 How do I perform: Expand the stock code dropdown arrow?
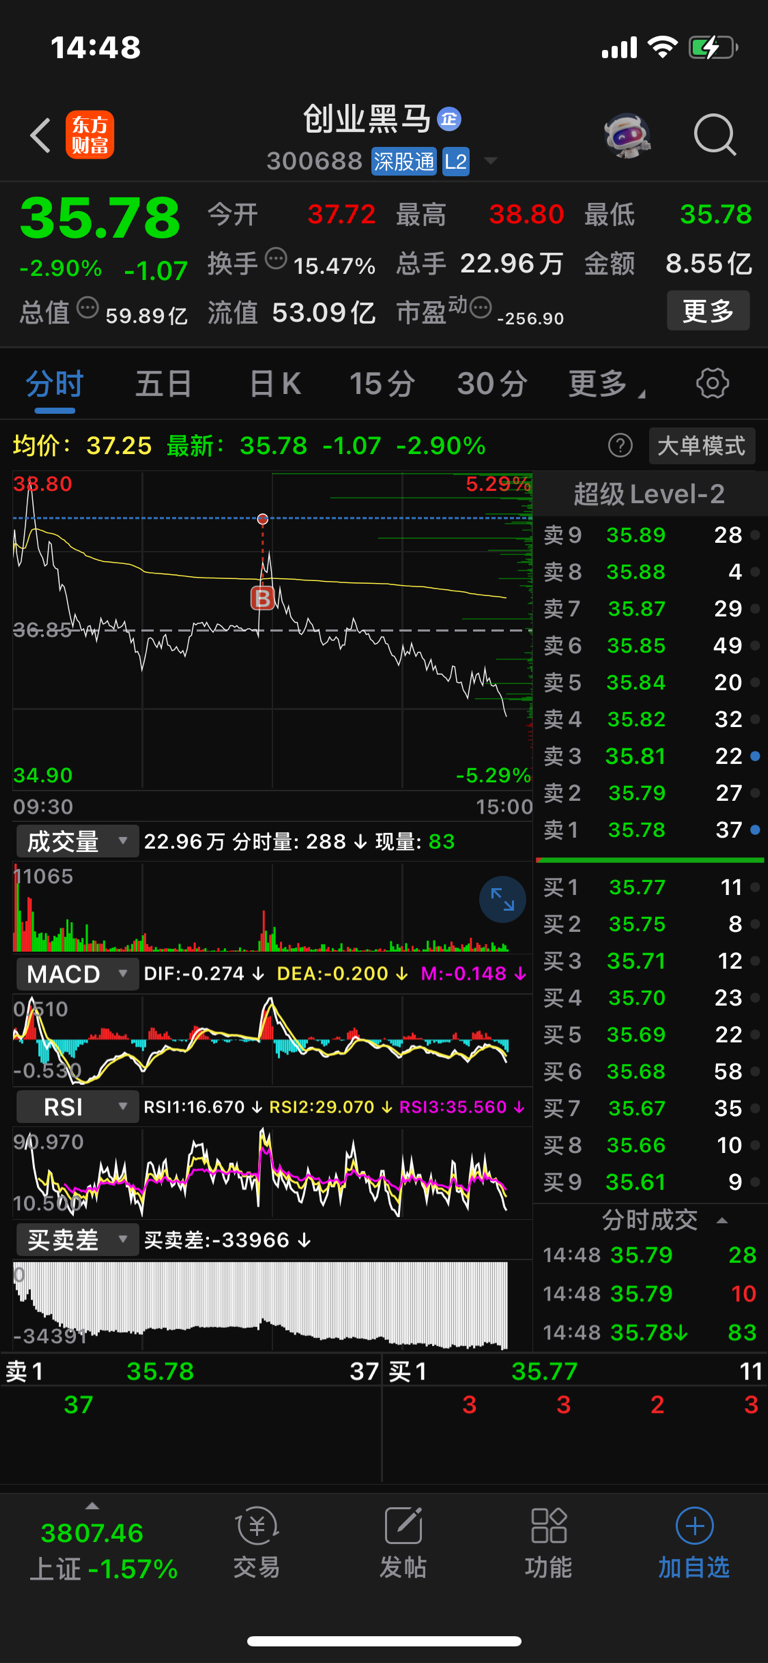pos(491,161)
